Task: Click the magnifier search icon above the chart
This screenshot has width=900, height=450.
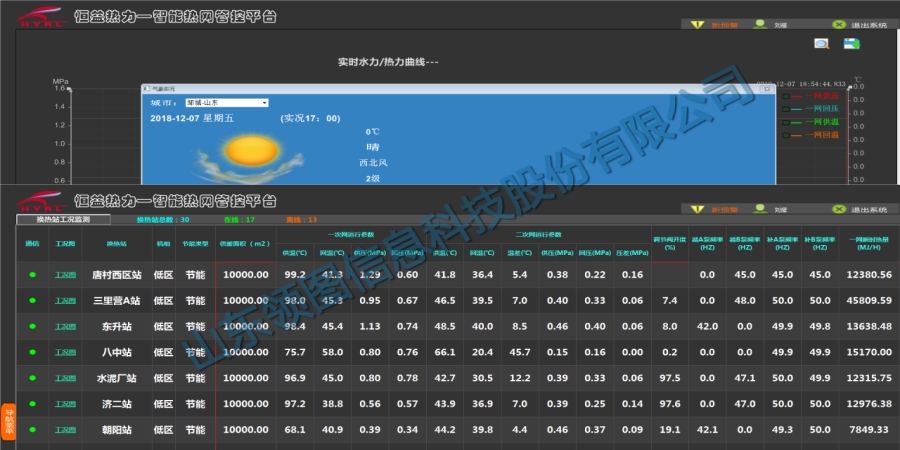Action: (x=821, y=43)
